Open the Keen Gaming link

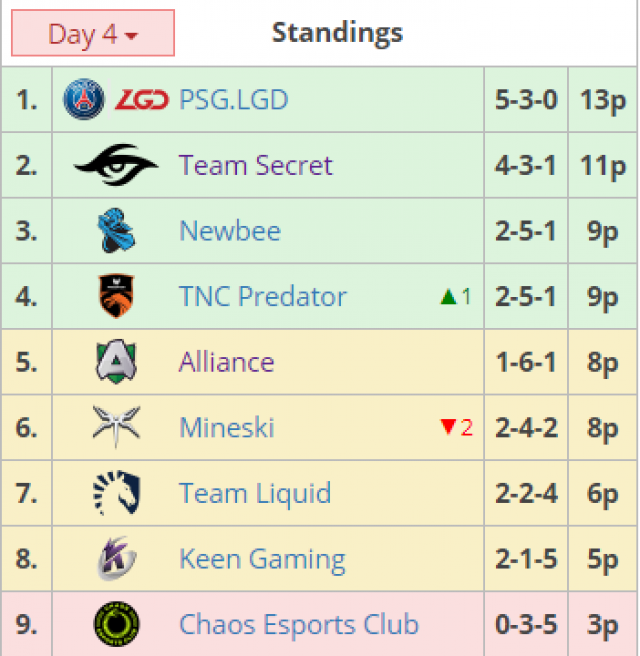coord(262,559)
